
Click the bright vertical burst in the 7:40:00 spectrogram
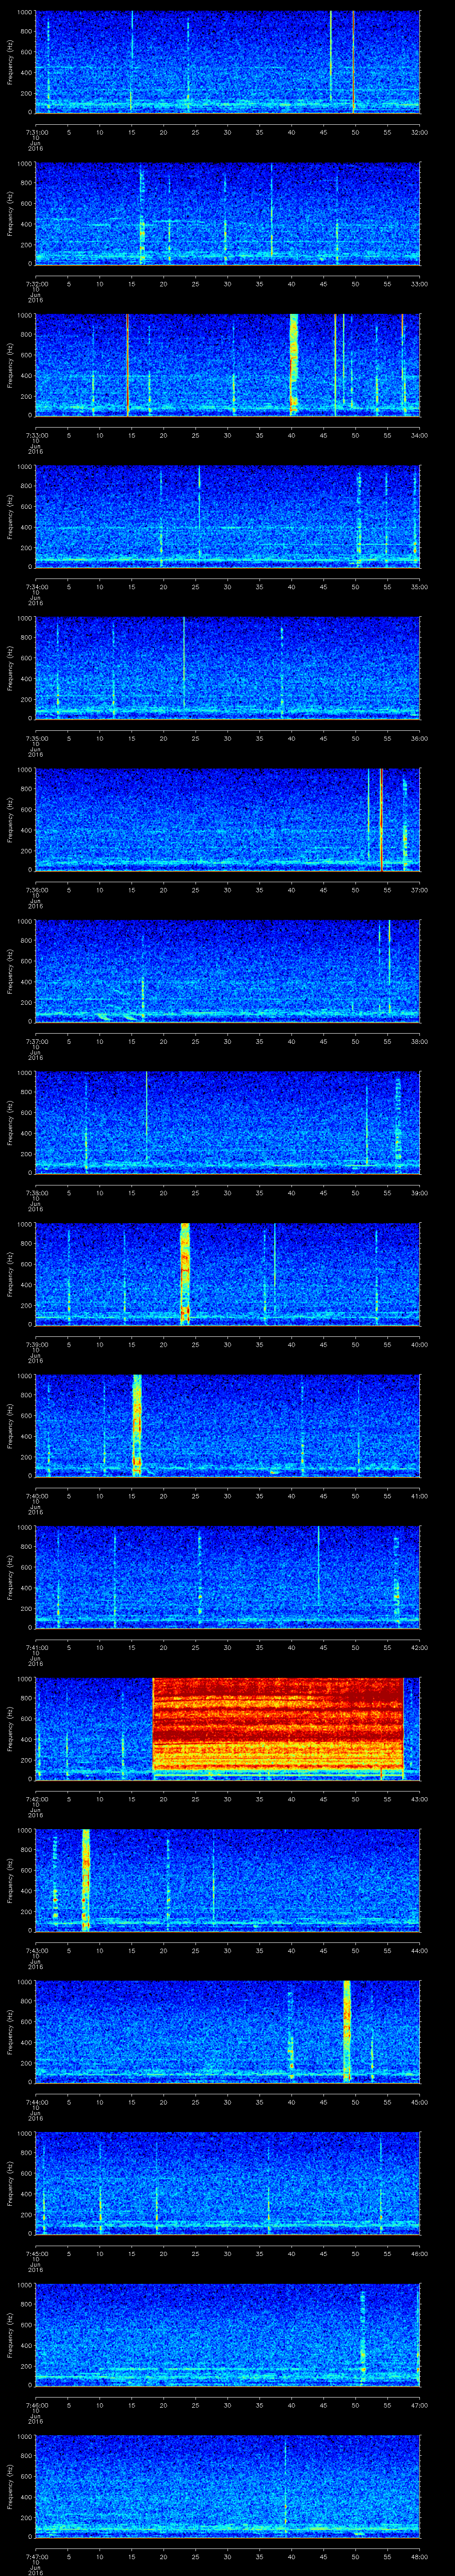(137, 1425)
